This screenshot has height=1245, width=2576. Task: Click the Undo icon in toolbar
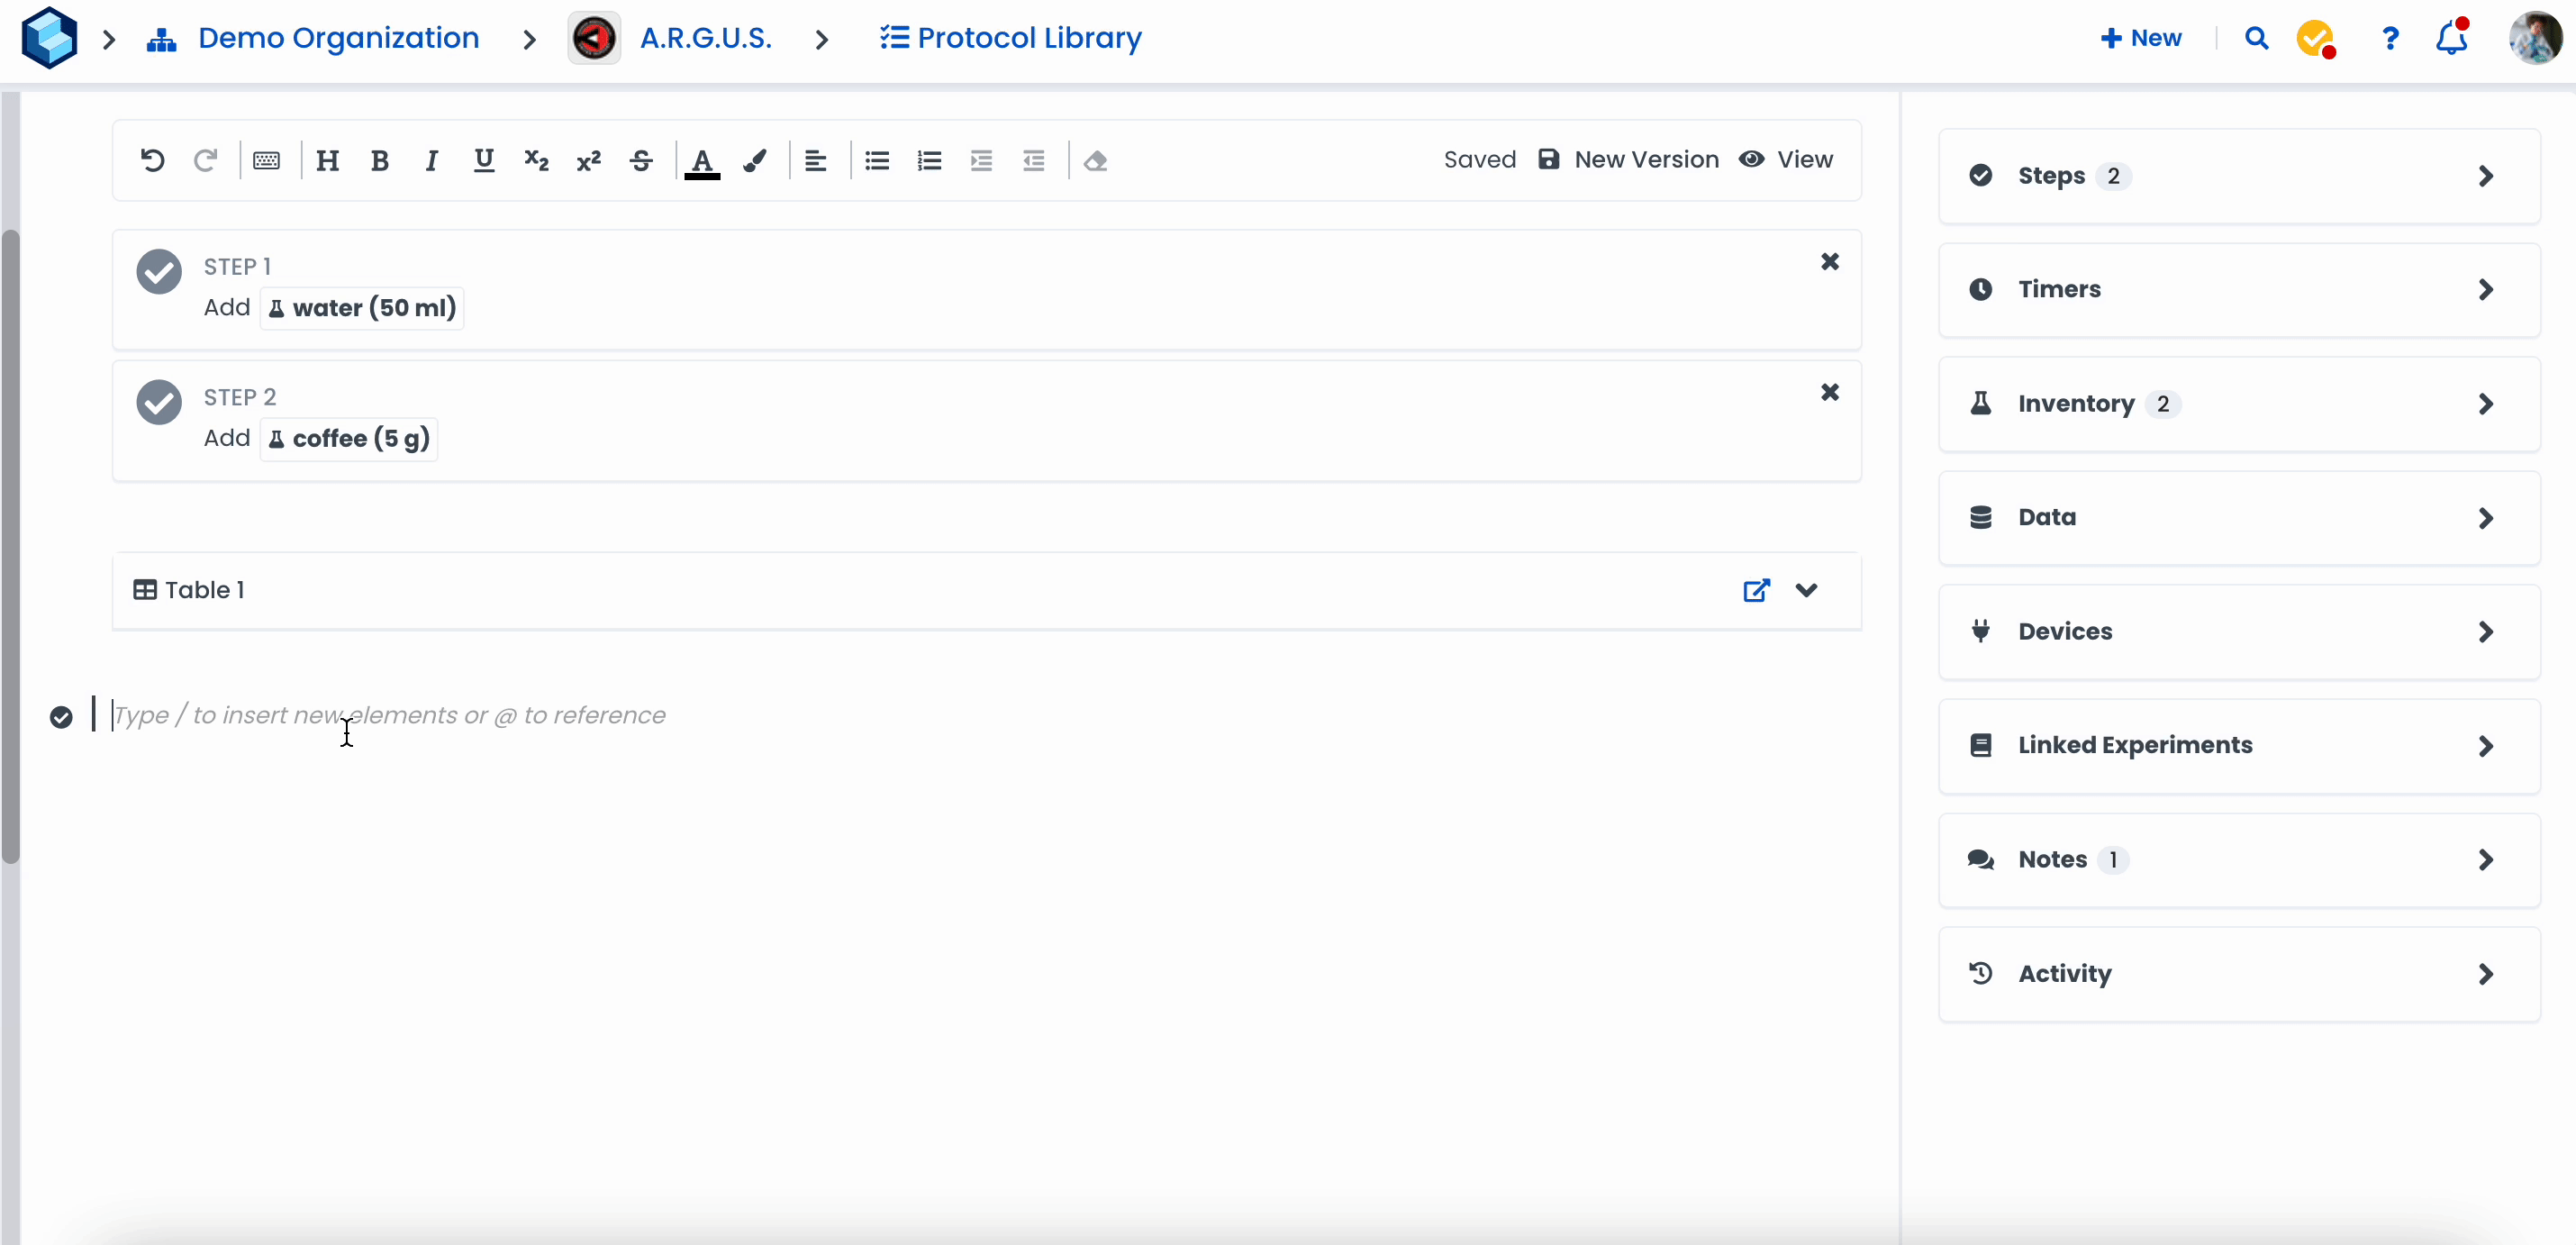tap(152, 160)
